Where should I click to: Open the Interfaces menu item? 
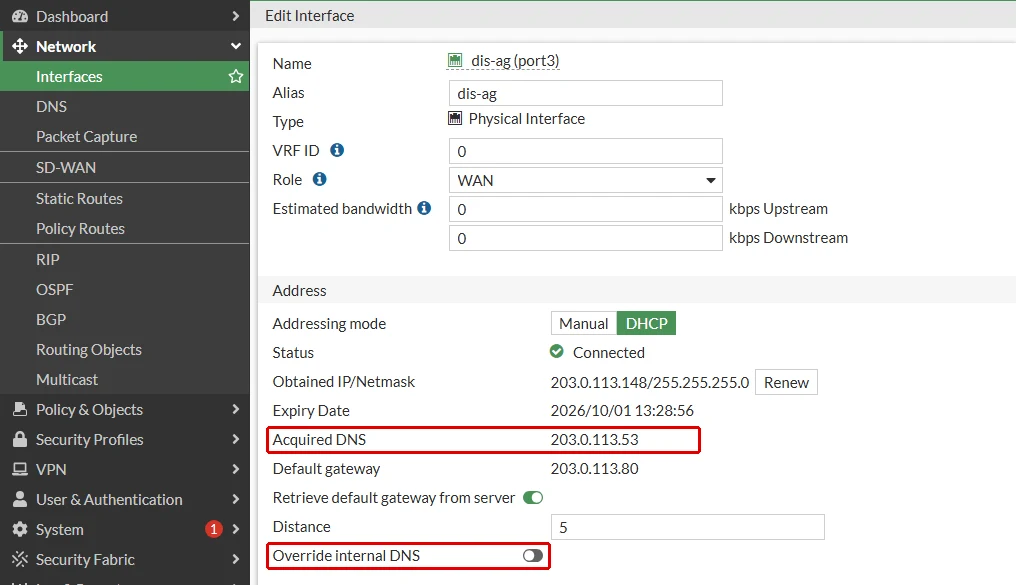point(124,76)
